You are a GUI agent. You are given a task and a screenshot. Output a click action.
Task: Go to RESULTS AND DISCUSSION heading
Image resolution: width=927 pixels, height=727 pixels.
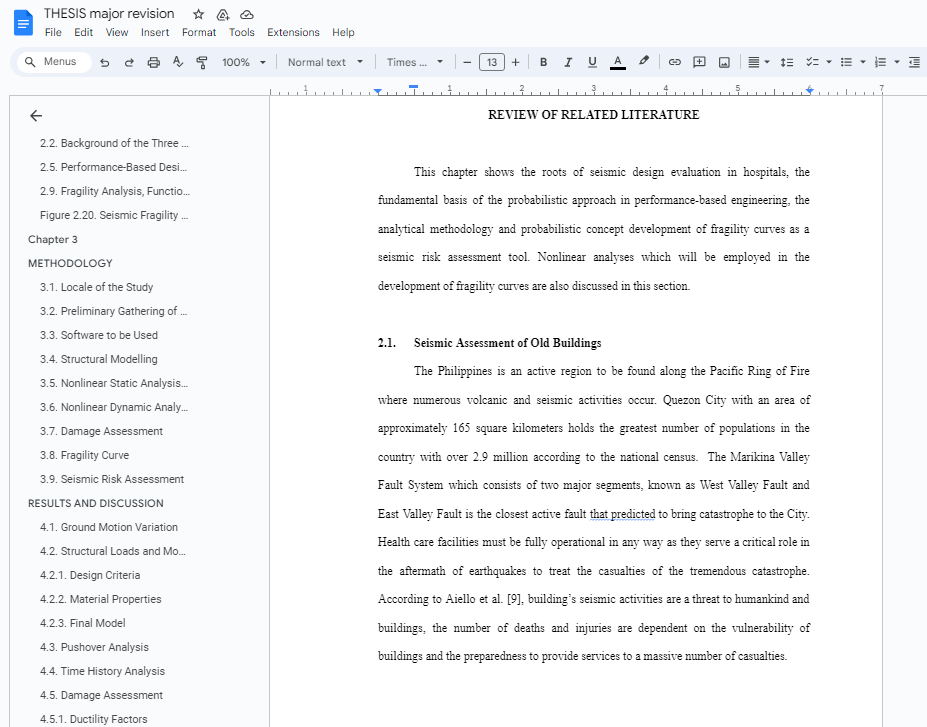pos(96,503)
